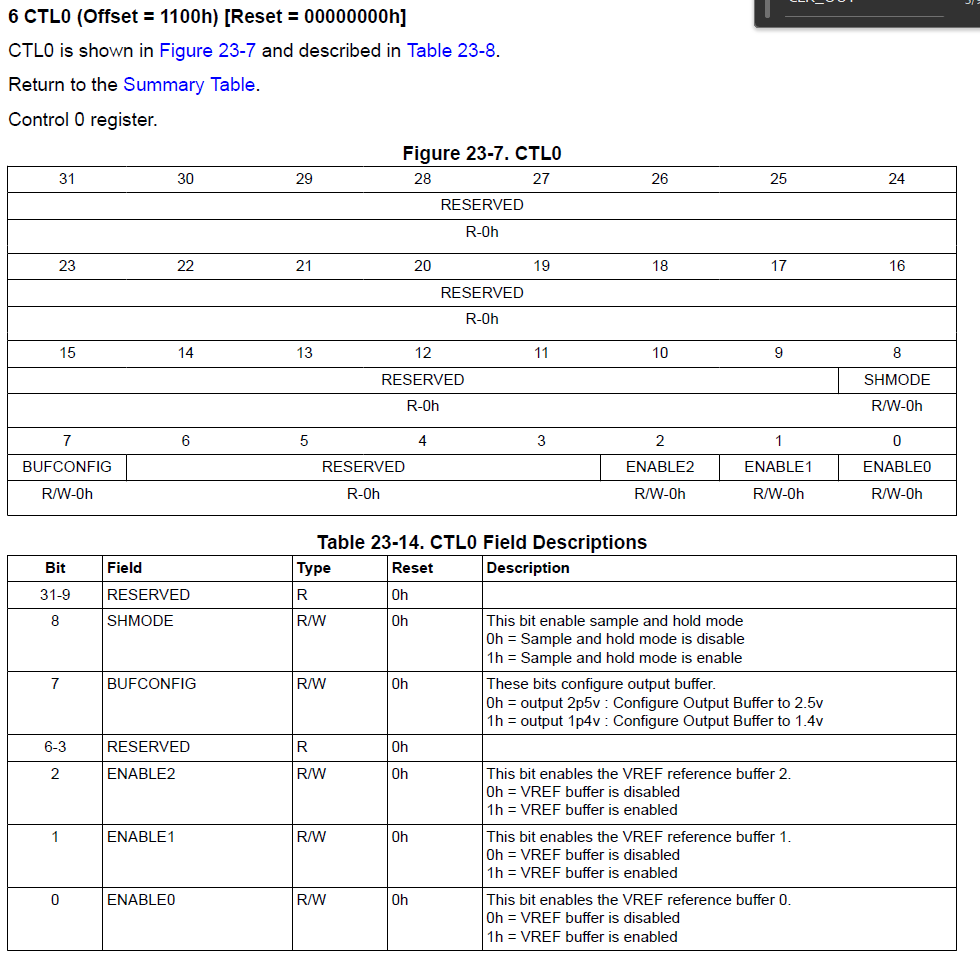
Task: Select the SHMODE row in the descriptions table
Action: (x=482, y=640)
